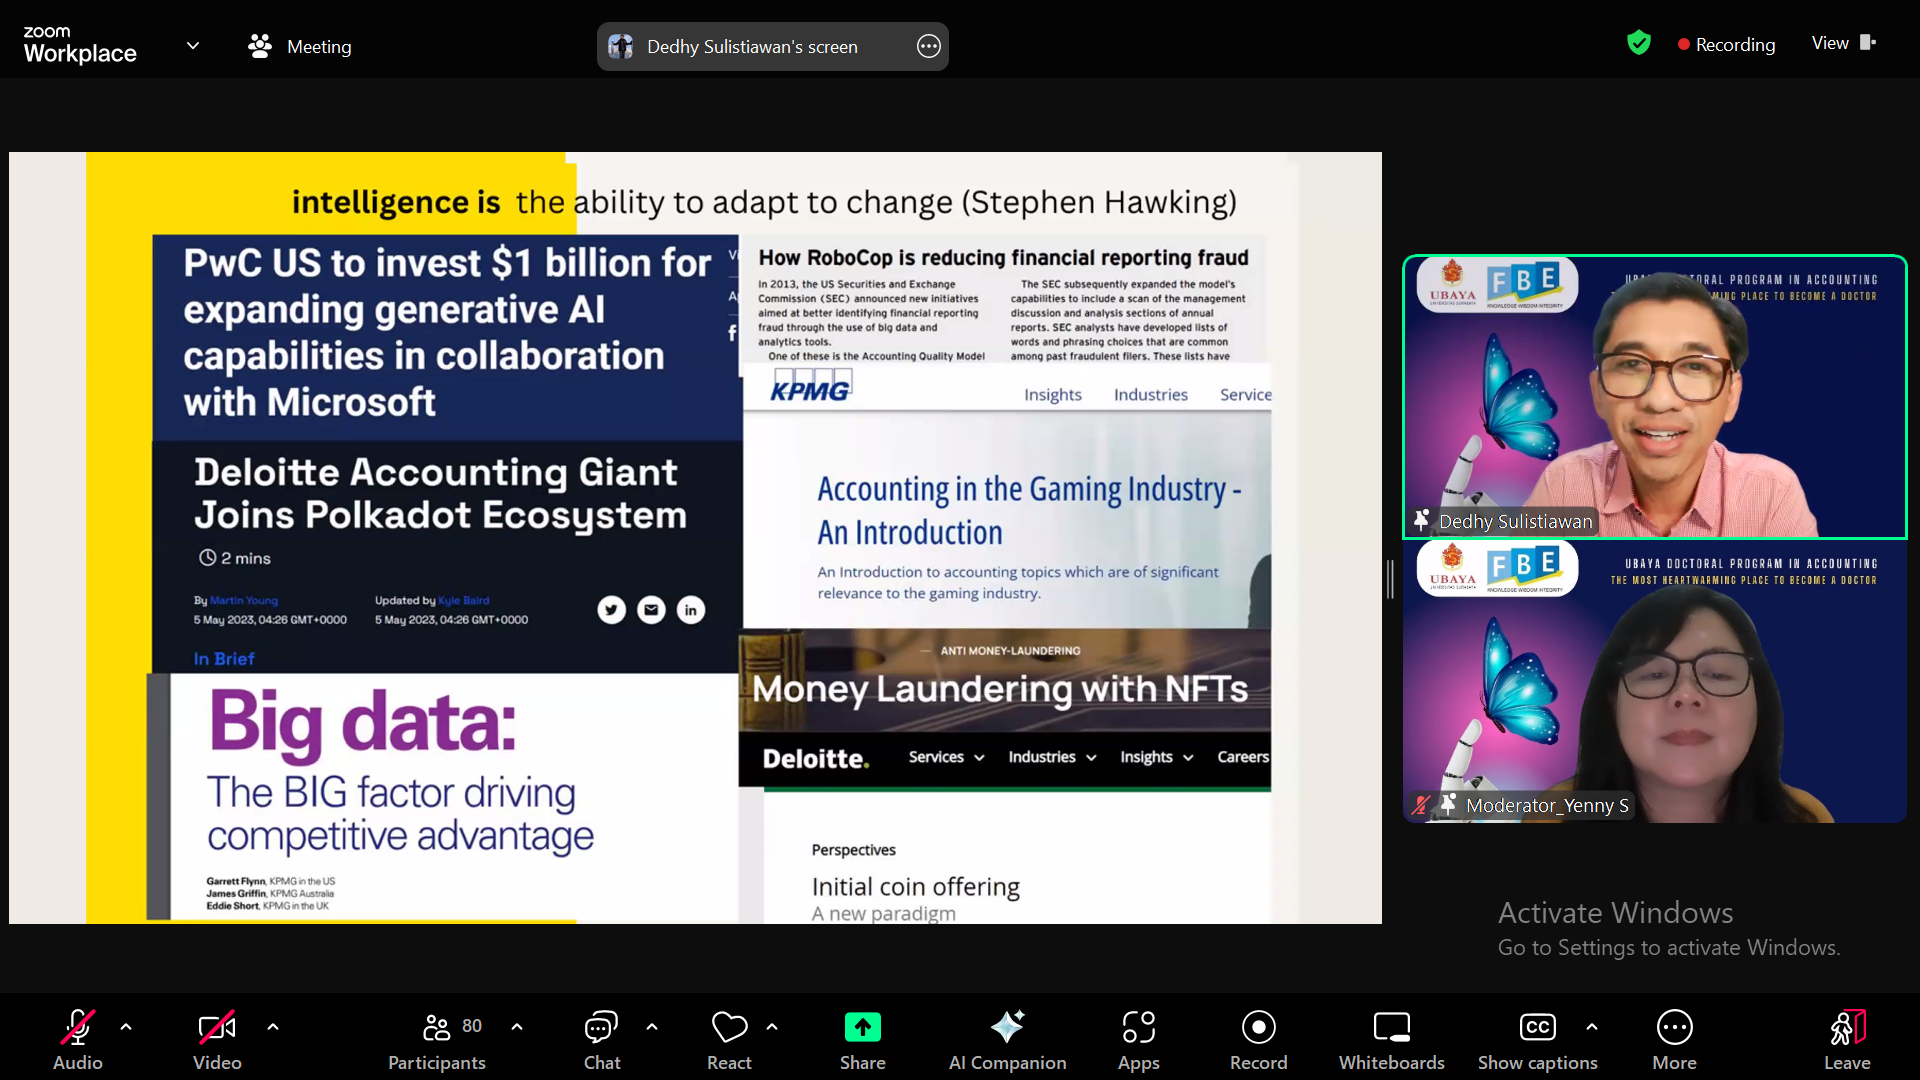1920x1080 pixels.
Task: Click Dedhy Sulistiawan's screen label
Action: 752,47
